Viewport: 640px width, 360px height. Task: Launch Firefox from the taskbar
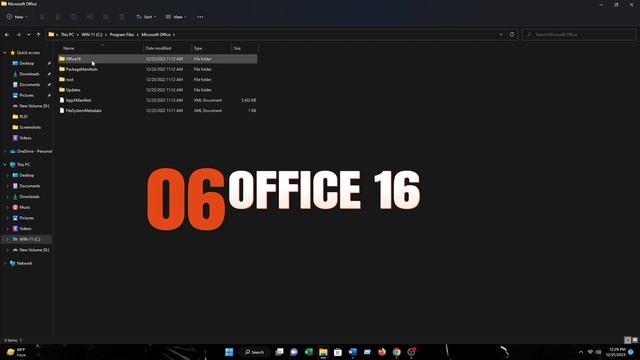click(382, 352)
